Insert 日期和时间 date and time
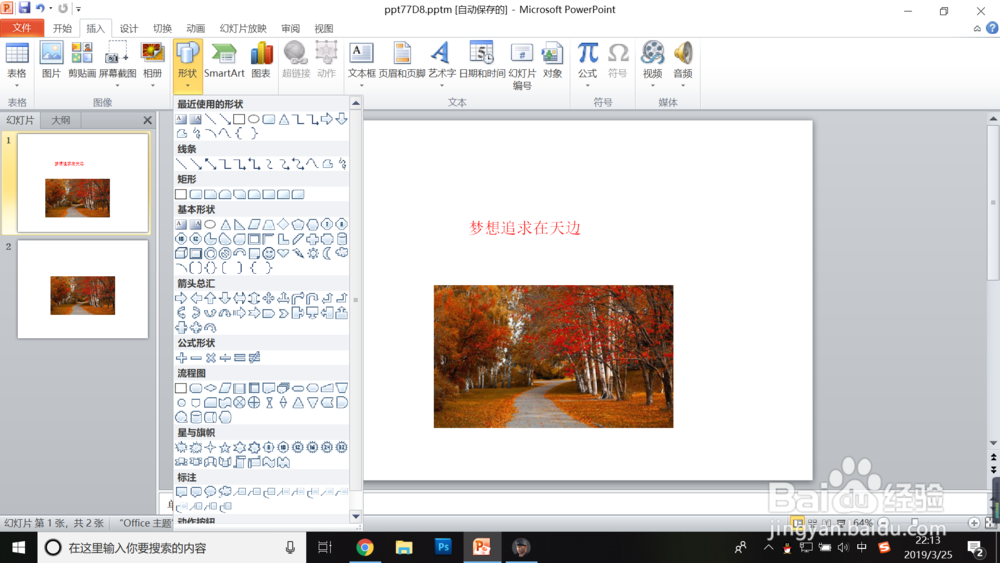Screen dimensions: 1000x563 [x=482, y=60]
